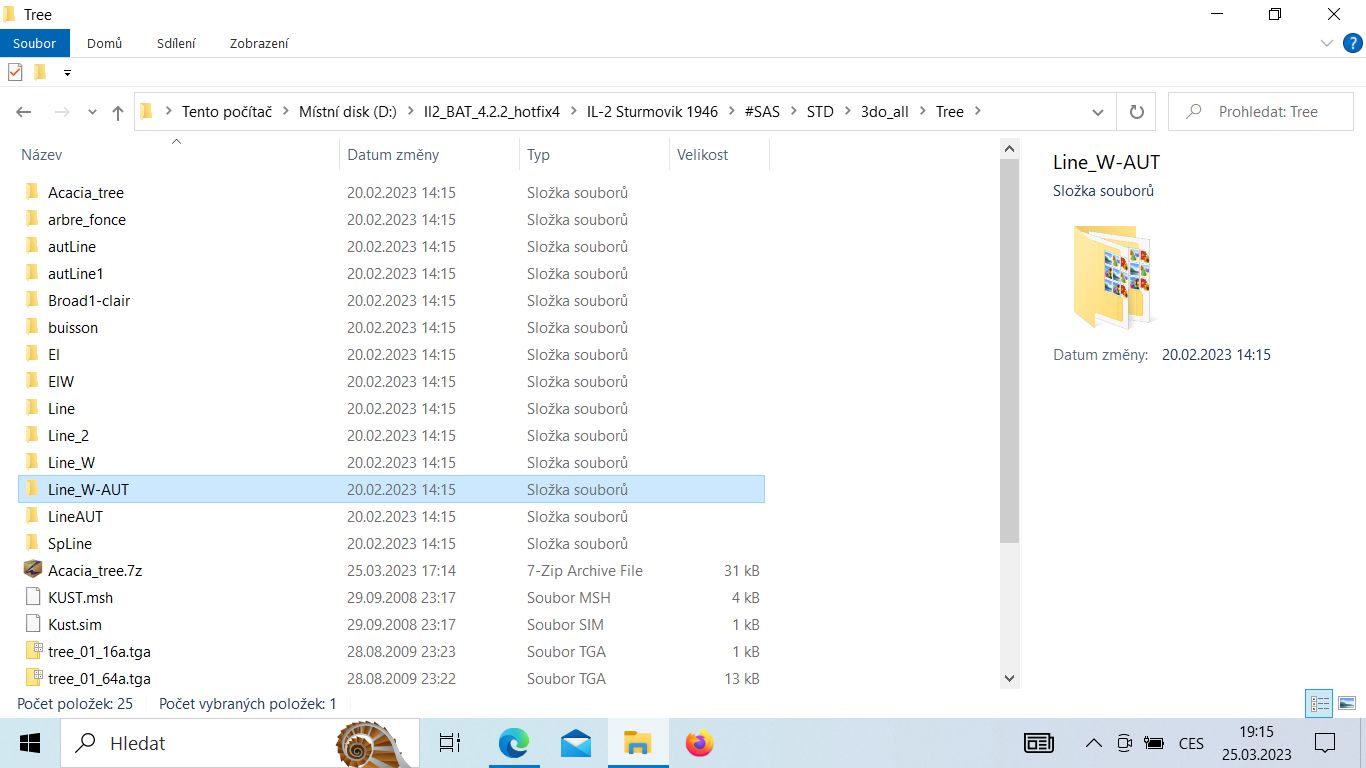Click the scrollbar down arrow in file list
Image resolution: width=1366 pixels, height=768 pixels.
click(1009, 678)
